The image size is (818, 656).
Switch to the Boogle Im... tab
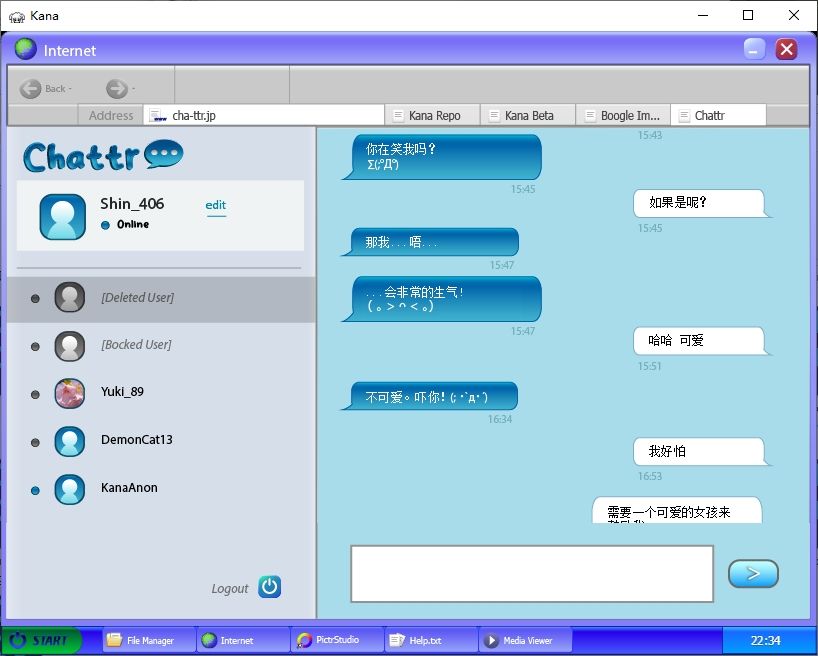(623, 115)
